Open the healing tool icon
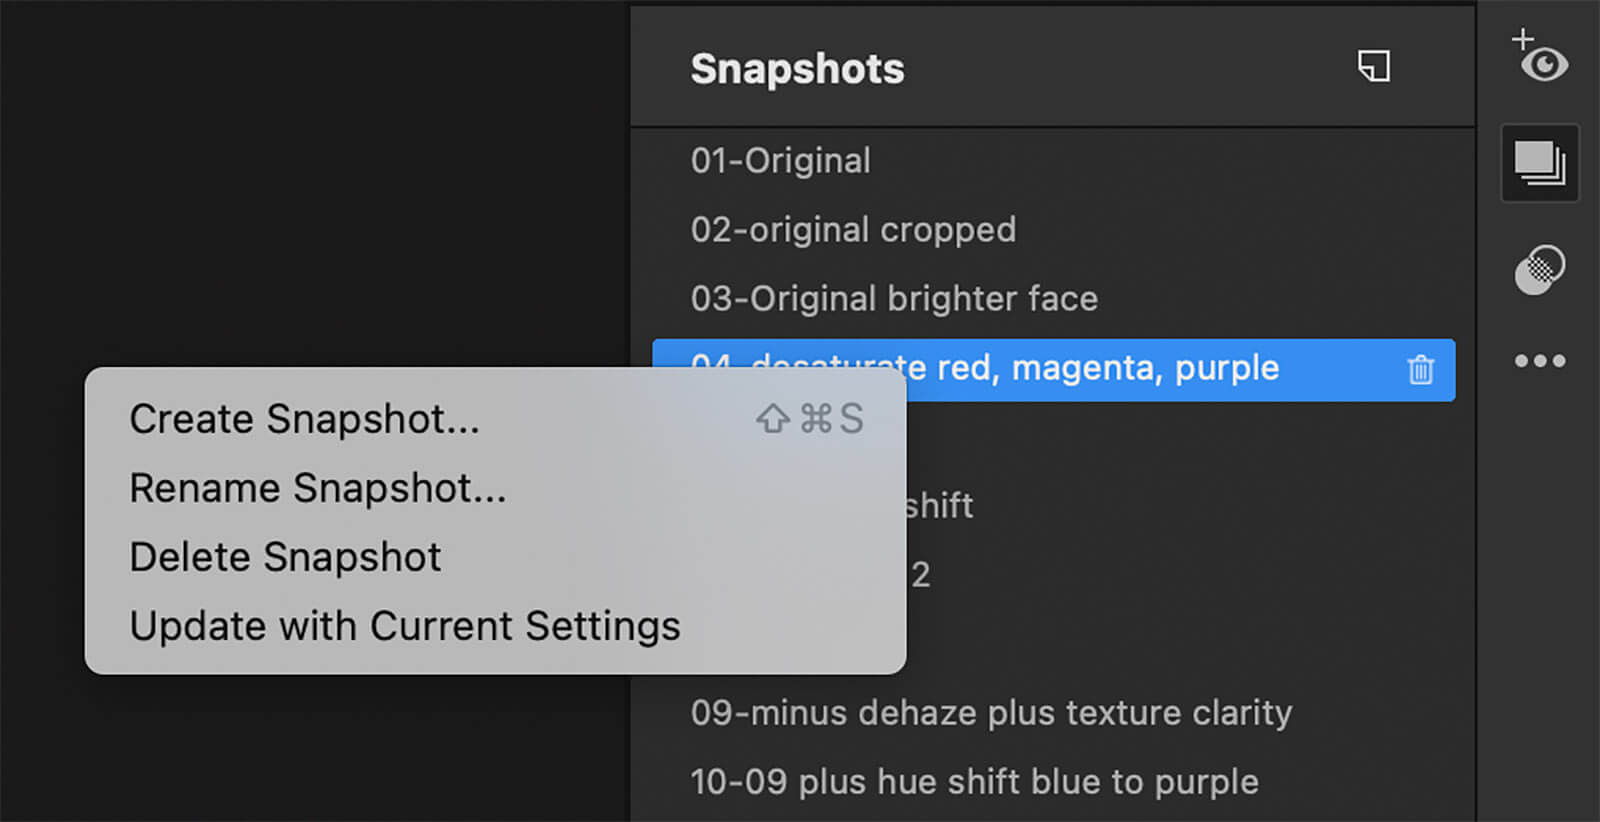This screenshot has width=1600, height=822. tap(1540, 268)
